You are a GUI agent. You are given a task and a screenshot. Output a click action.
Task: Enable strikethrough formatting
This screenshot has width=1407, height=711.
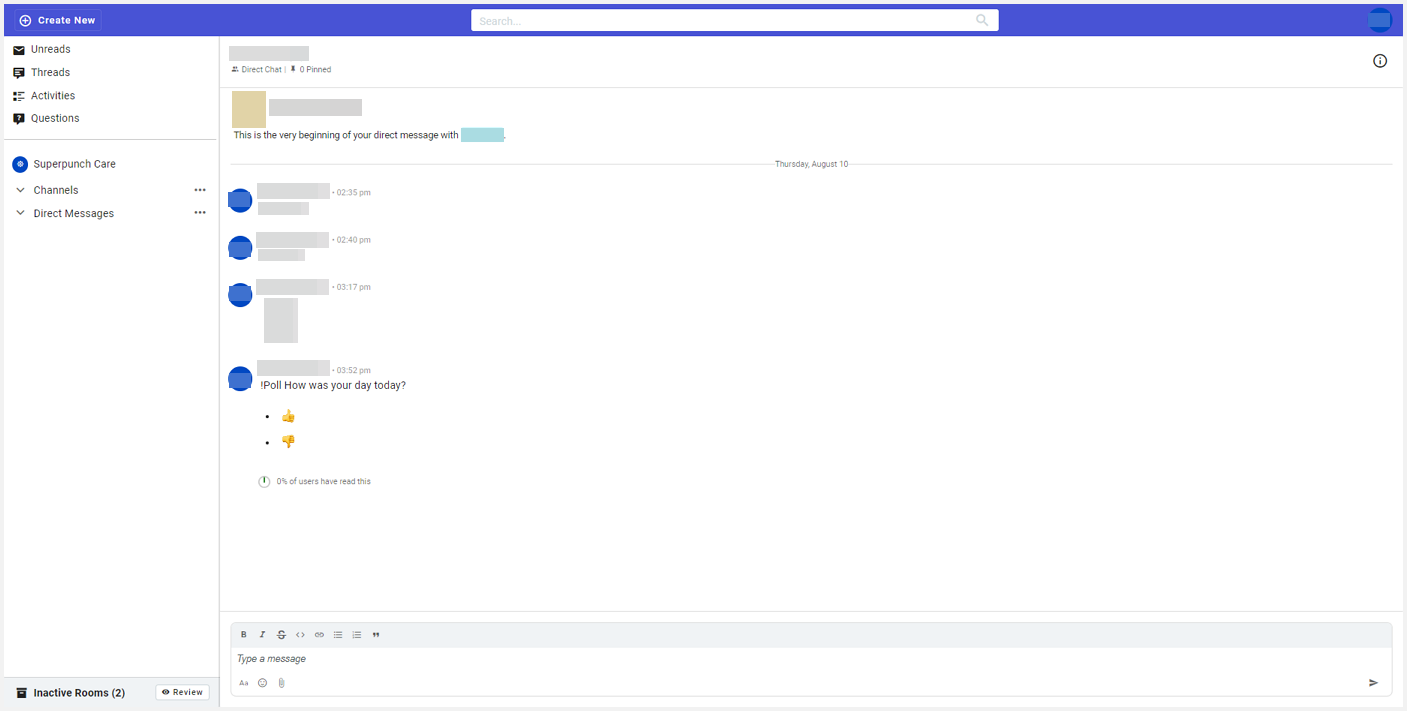pos(281,634)
